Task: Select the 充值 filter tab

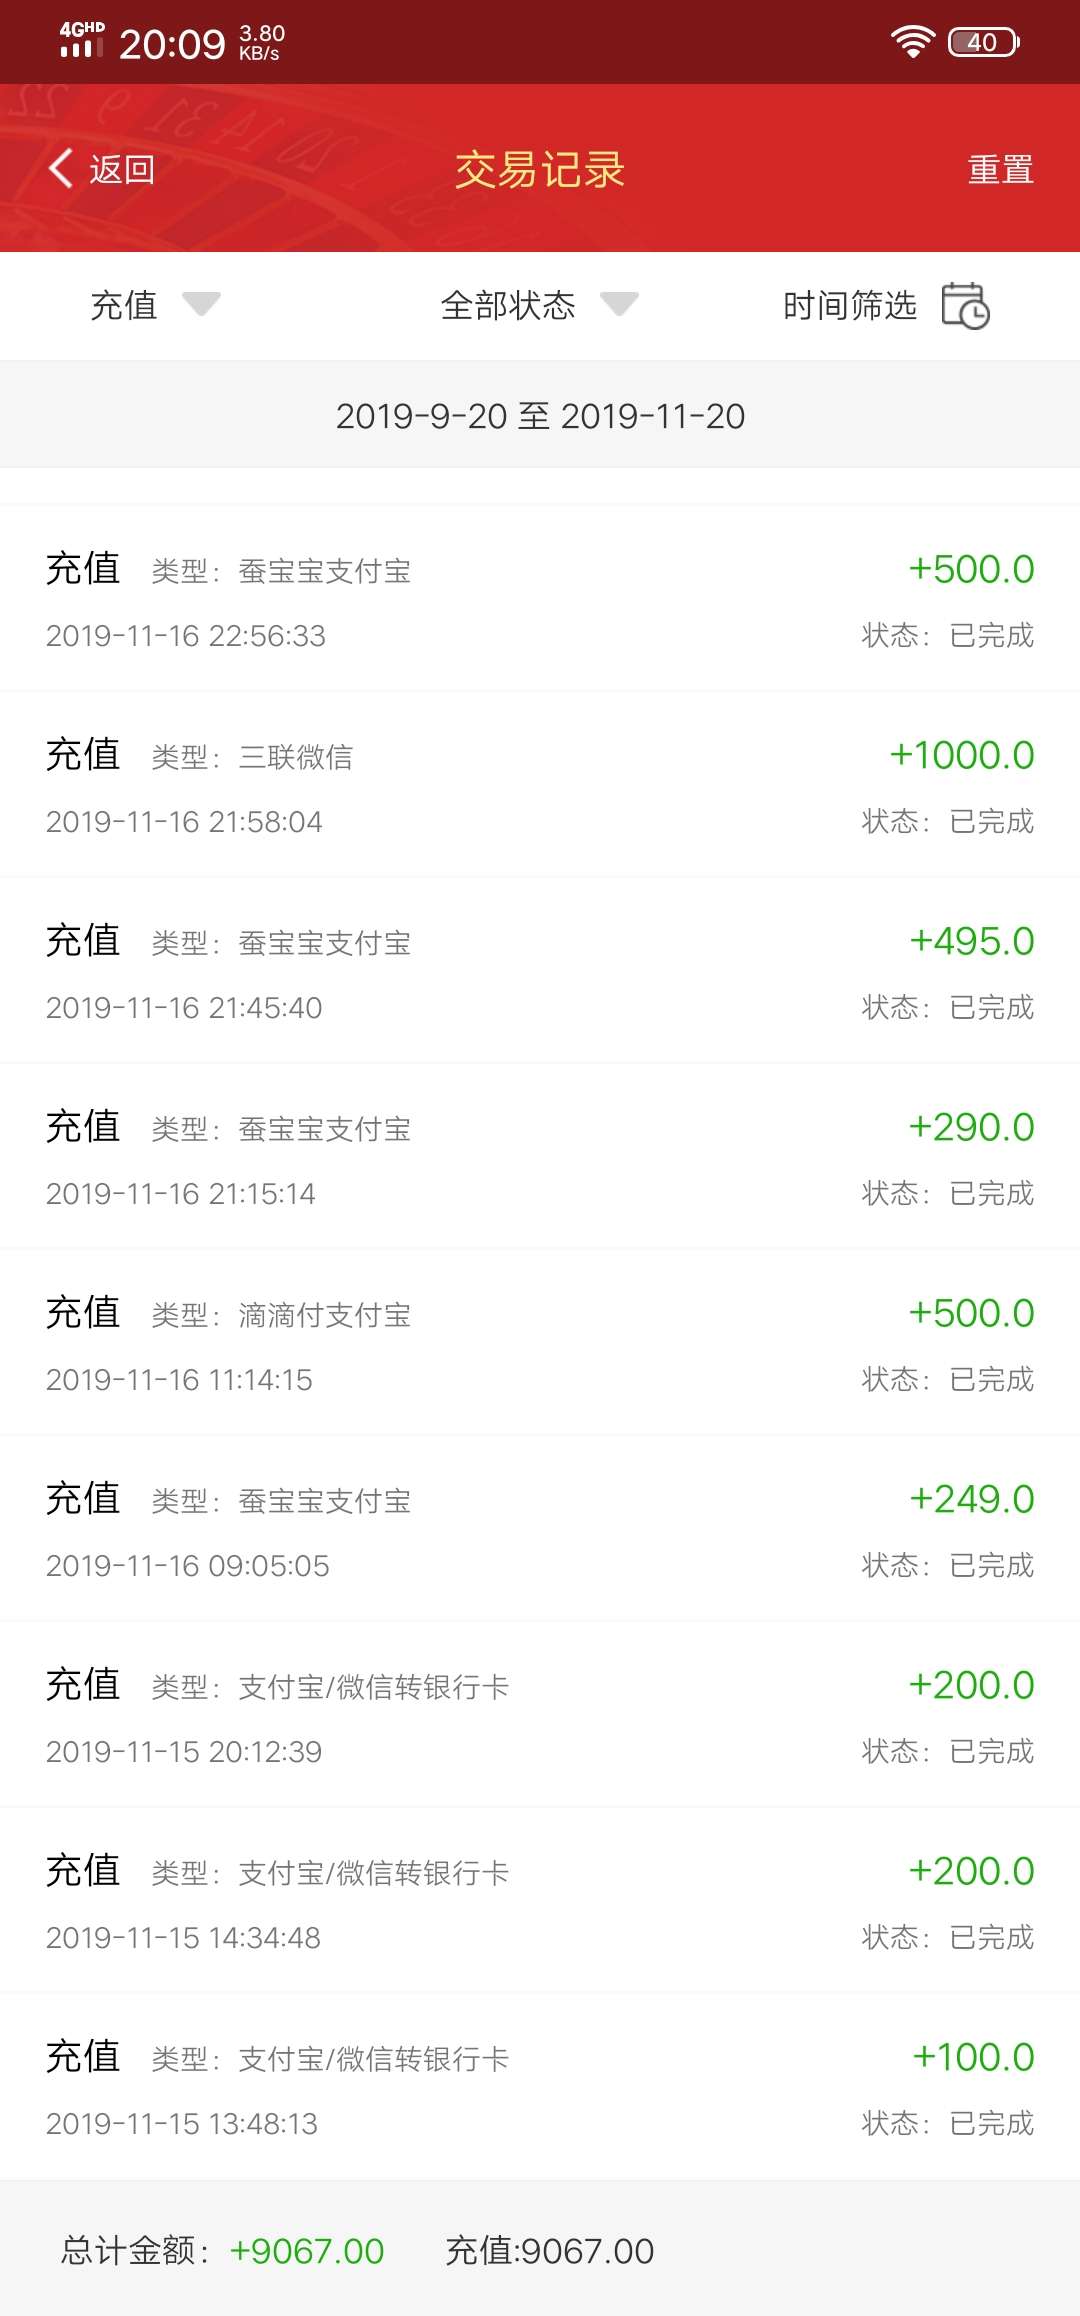Action: tap(124, 305)
